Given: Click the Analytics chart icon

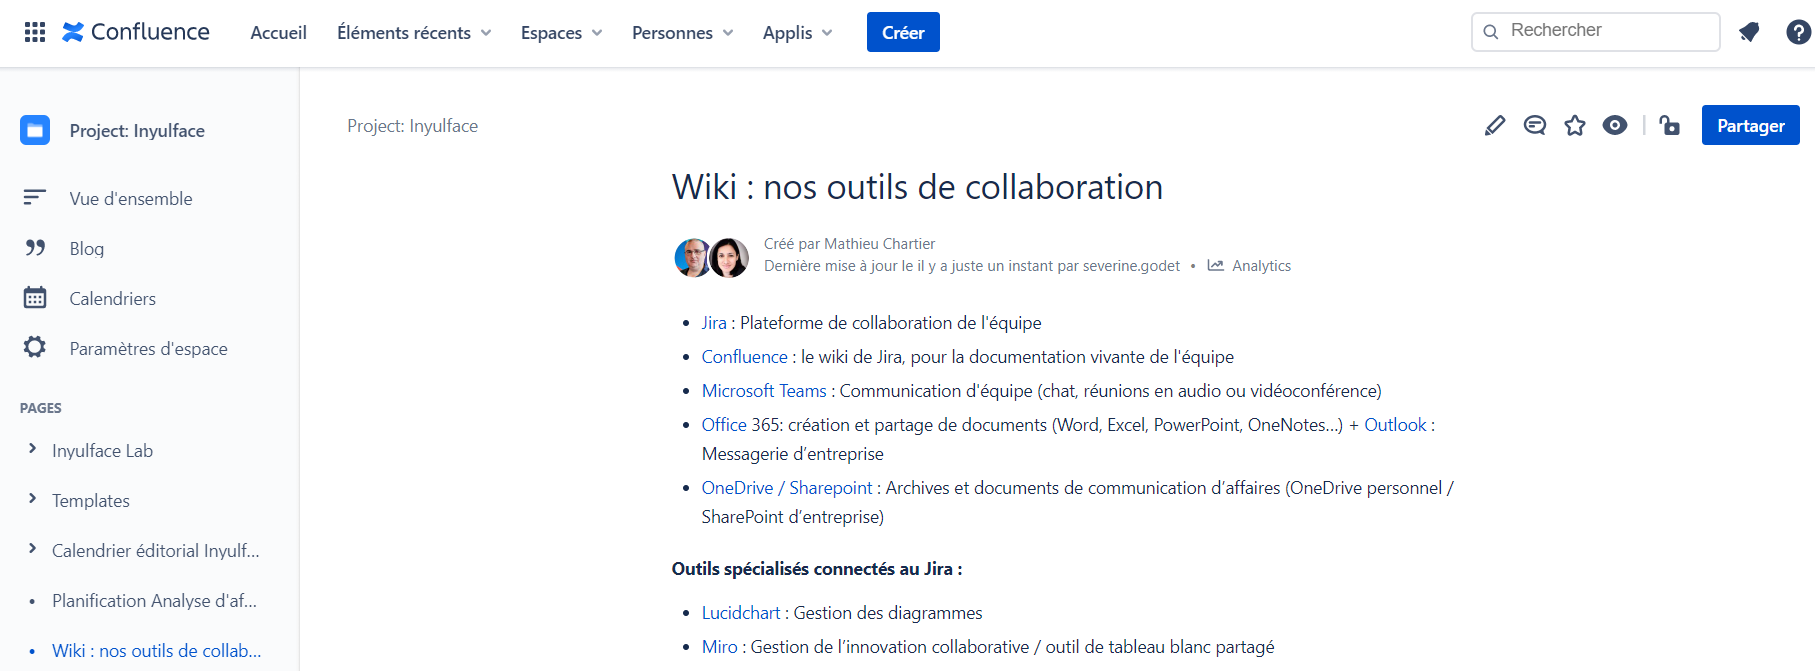Looking at the screenshot, I should (x=1215, y=266).
